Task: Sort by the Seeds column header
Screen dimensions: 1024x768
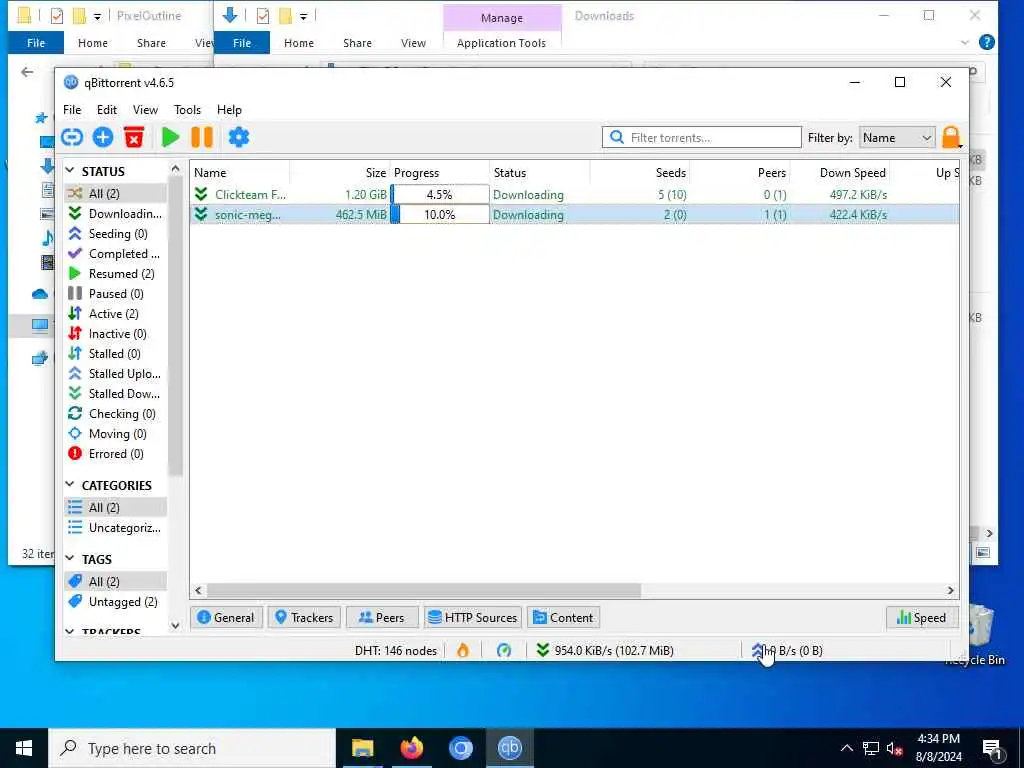Action: coord(640,173)
